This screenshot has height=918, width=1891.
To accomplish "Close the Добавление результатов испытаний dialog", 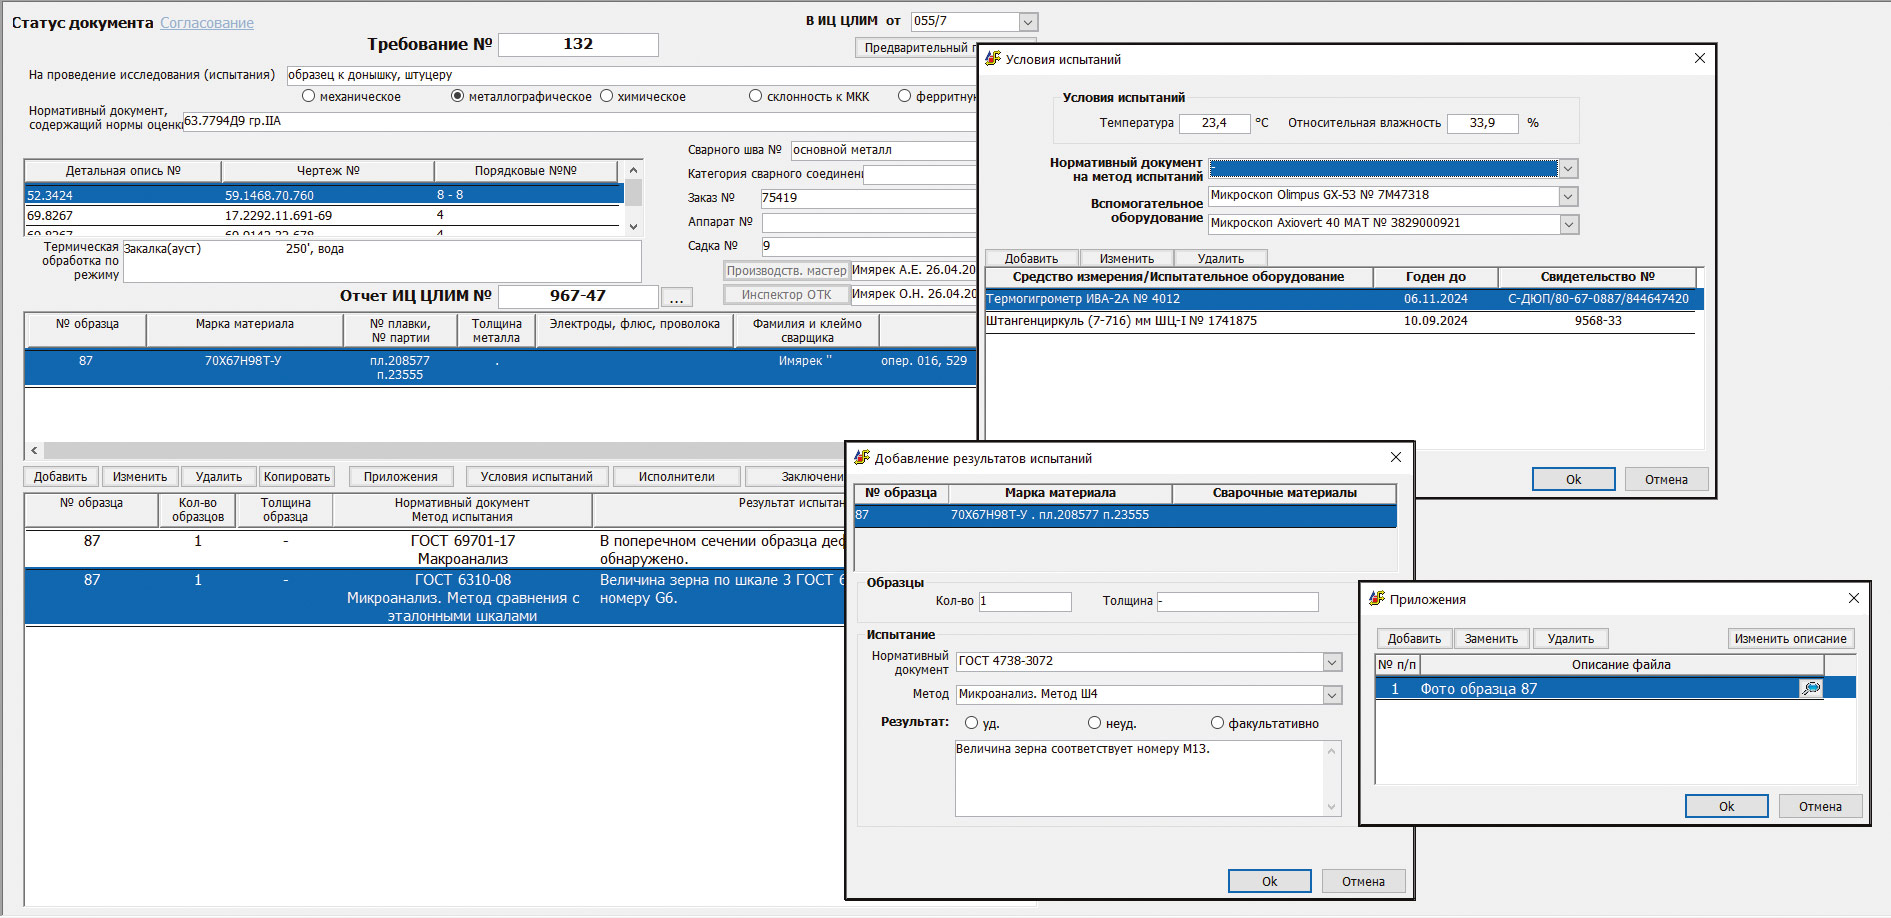I will (x=1396, y=457).
